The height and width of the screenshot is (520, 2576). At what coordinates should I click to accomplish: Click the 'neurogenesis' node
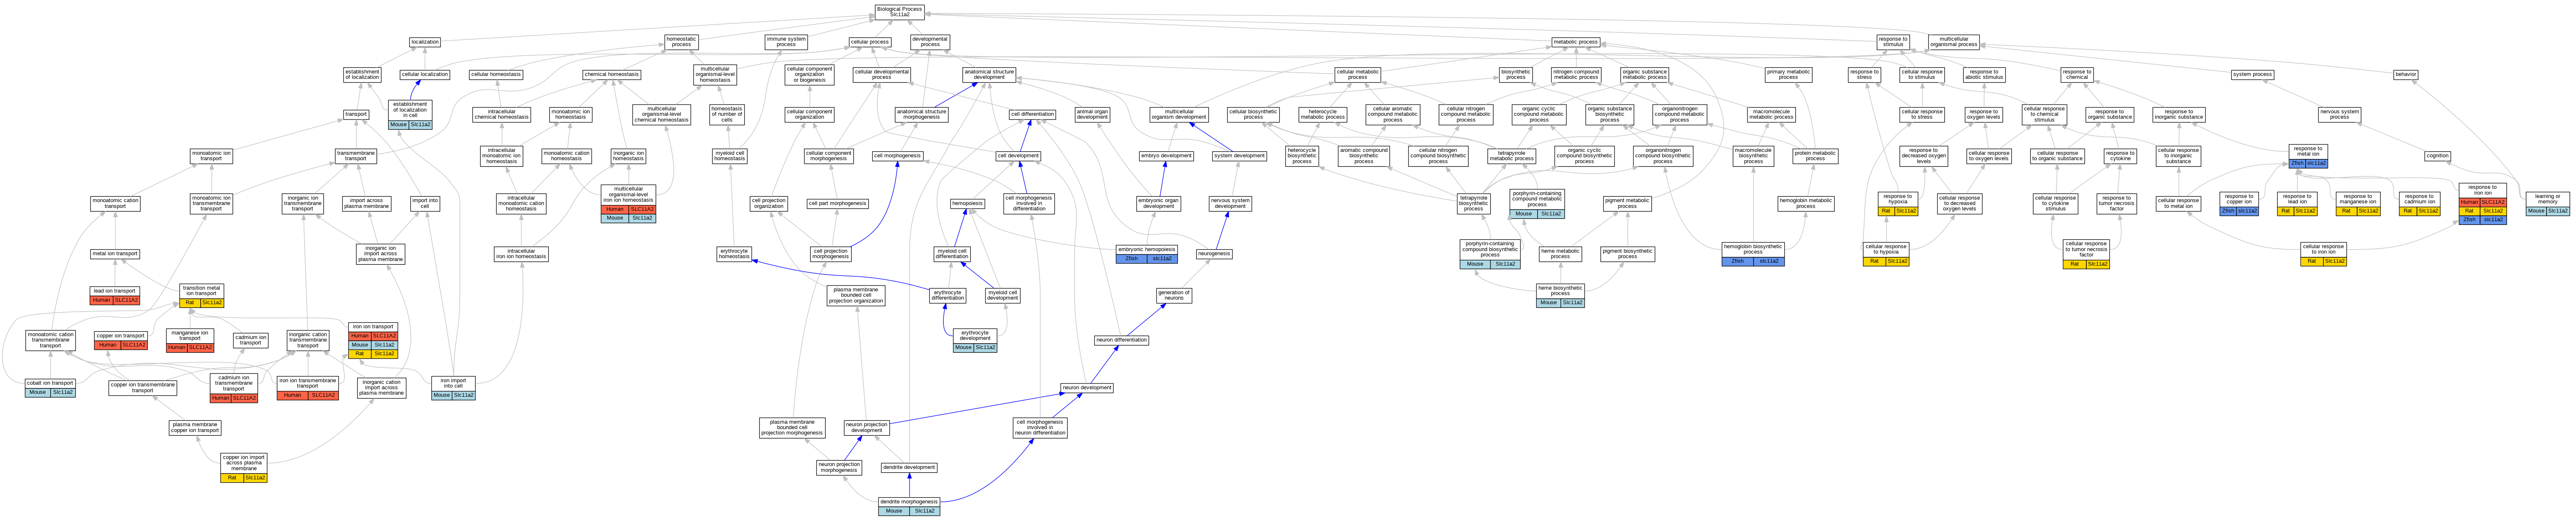[1214, 254]
